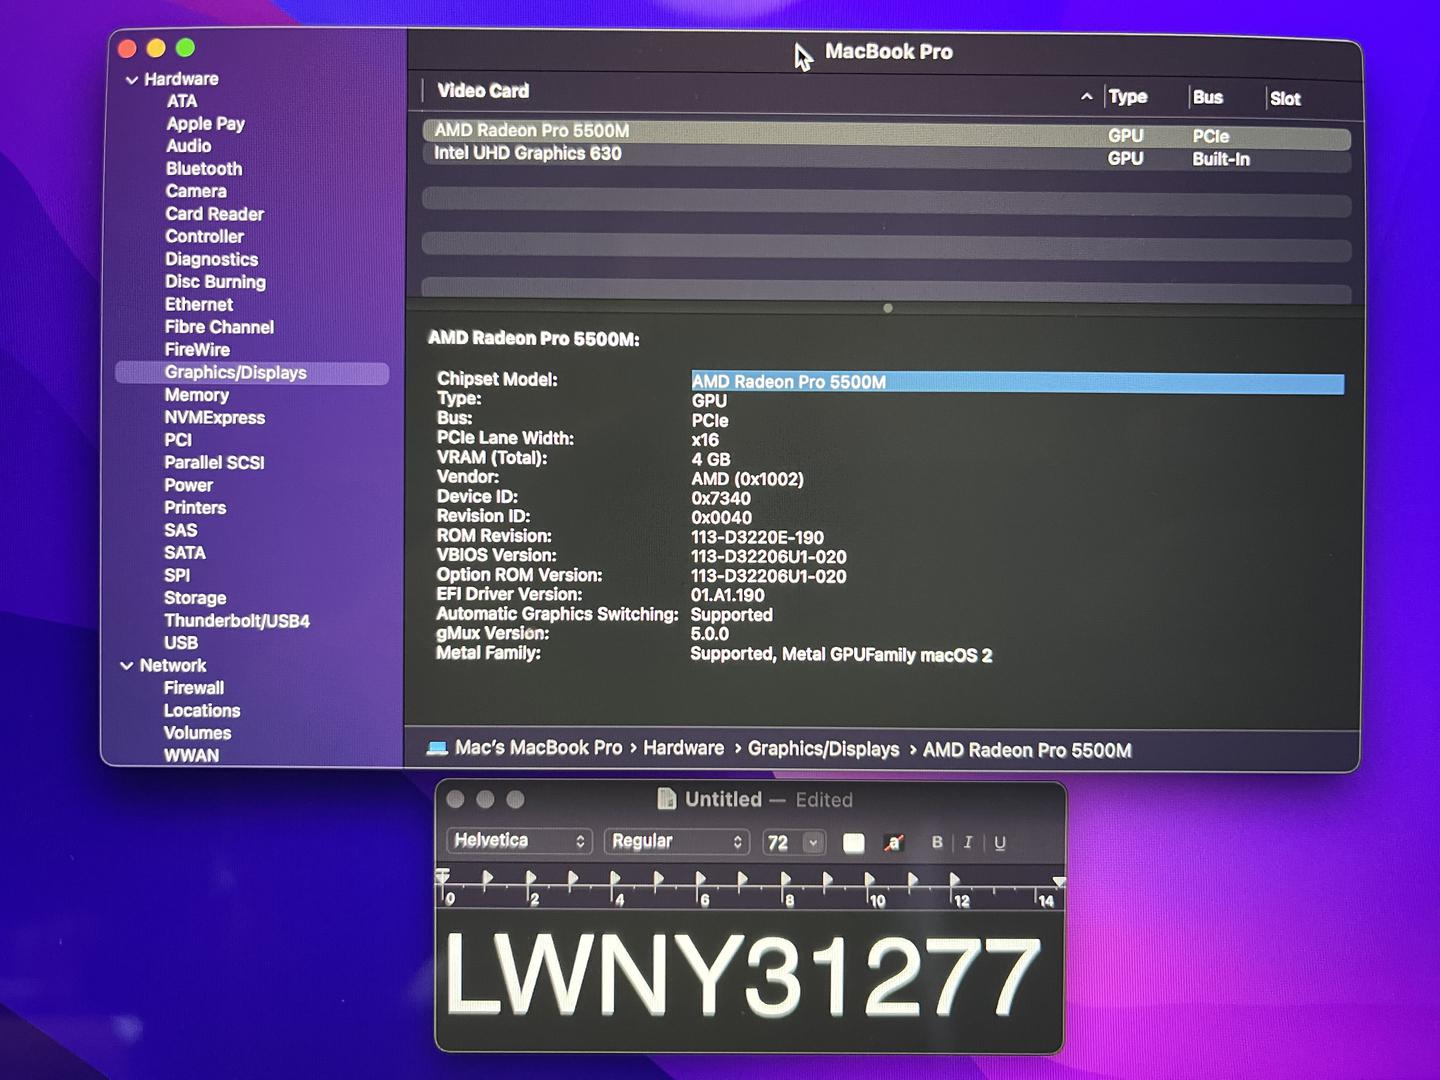This screenshot has width=1440, height=1080.
Task: Collapse the Network section
Action: click(127, 666)
